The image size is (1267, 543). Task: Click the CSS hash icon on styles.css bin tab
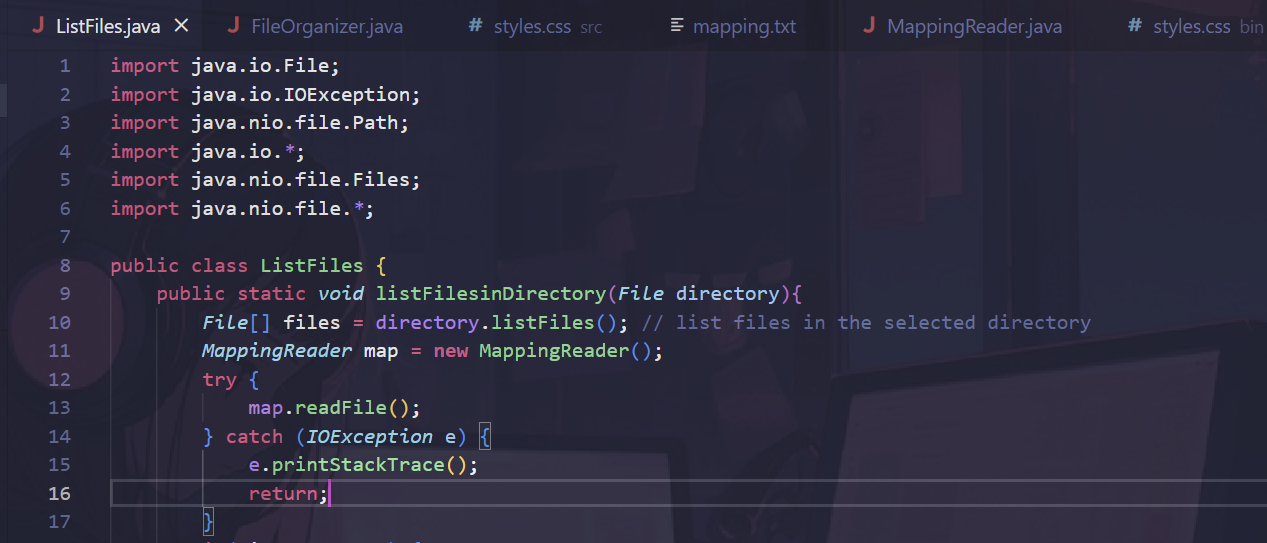pos(1135,26)
